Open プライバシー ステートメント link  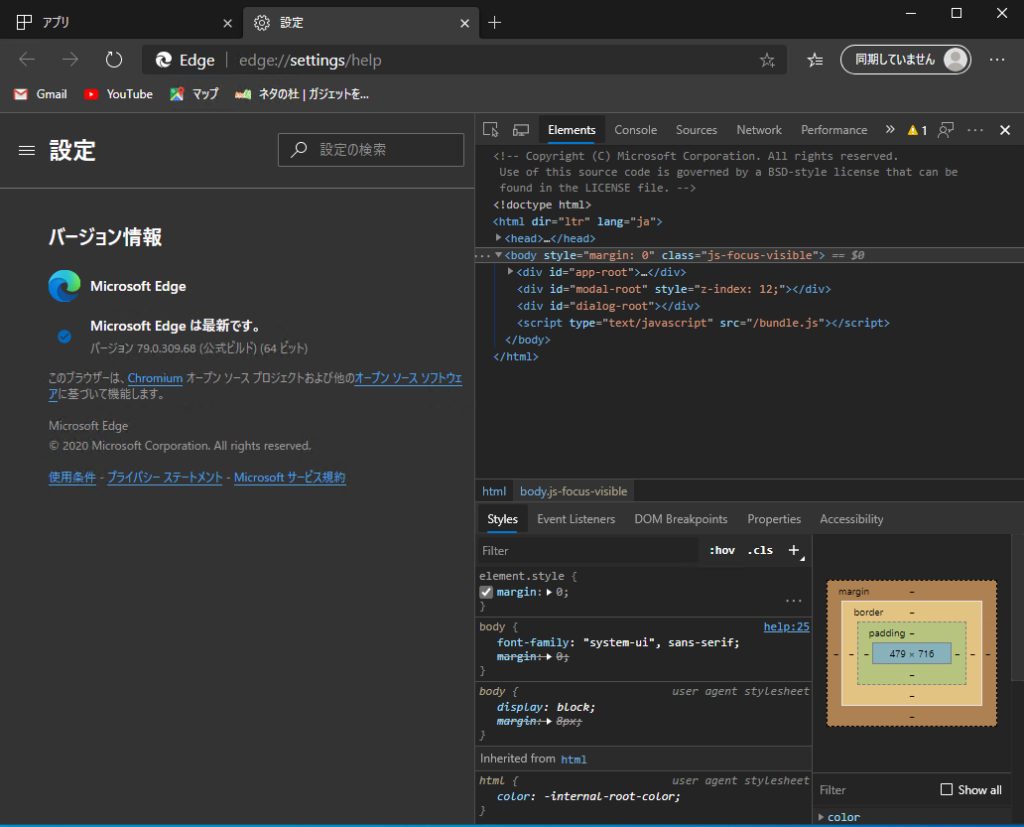(165, 477)
